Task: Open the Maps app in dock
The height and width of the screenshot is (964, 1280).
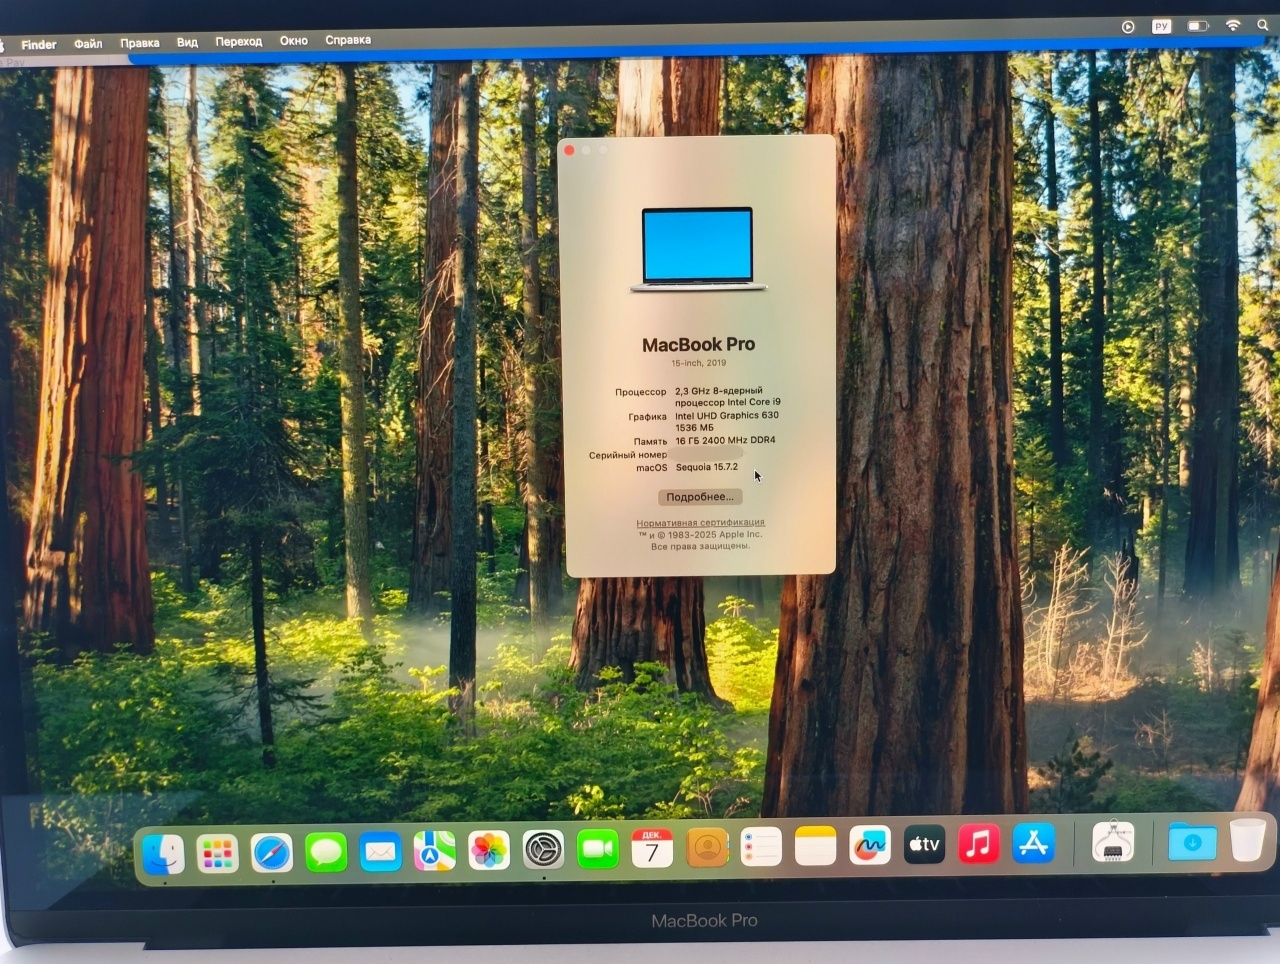Action: tap(435, 852)
